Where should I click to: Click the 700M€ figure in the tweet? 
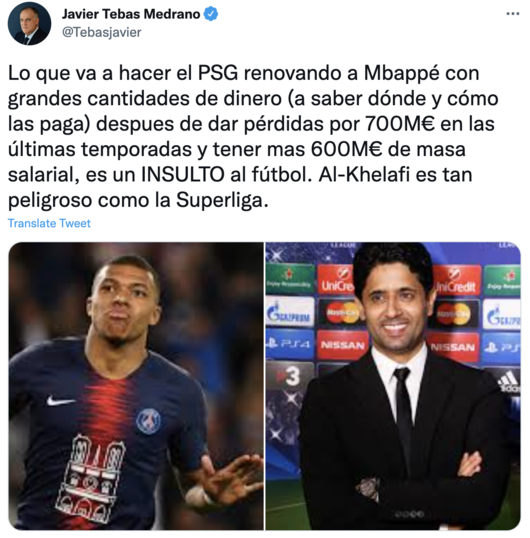[399, 124]
